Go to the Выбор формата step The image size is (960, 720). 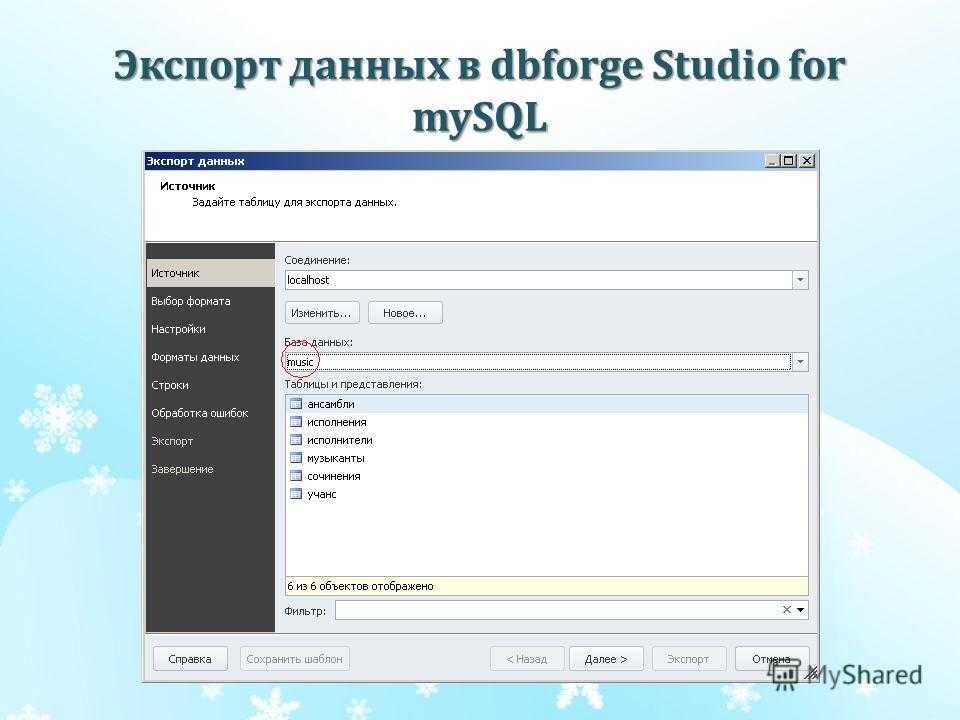point(211,301)
